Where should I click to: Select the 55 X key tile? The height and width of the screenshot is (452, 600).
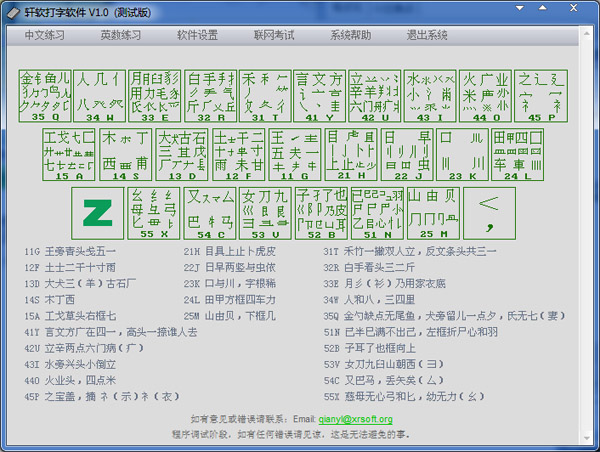pyautogui.click(x=154, y=212)
